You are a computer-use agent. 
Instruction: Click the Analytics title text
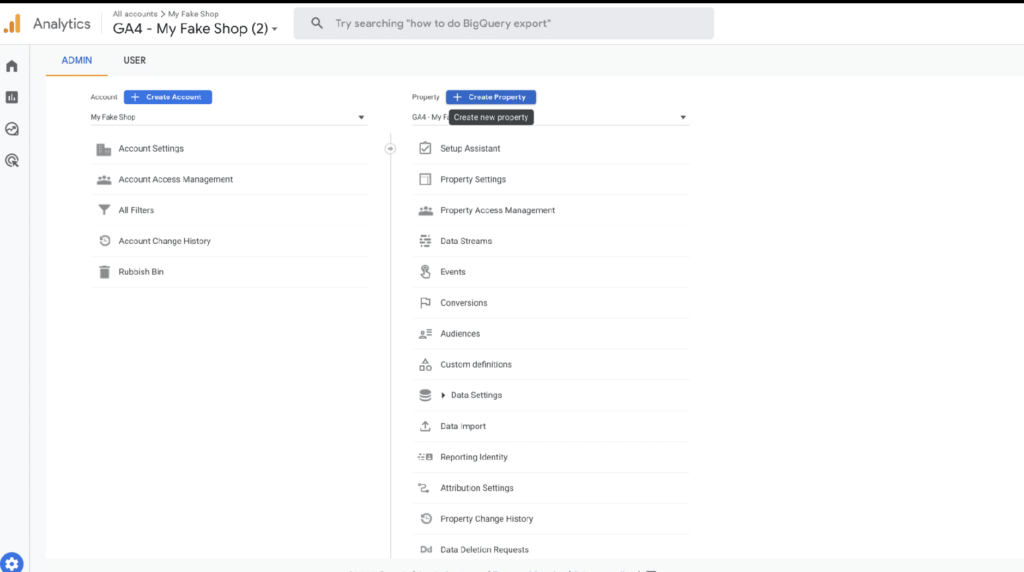61,24
